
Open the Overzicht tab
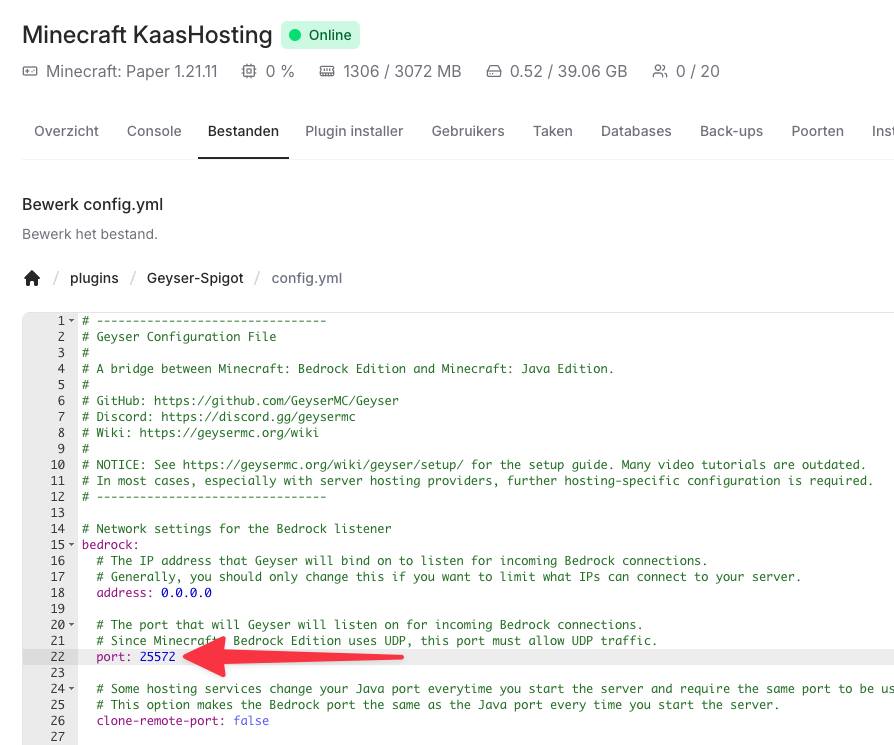[x=66, y=131]
